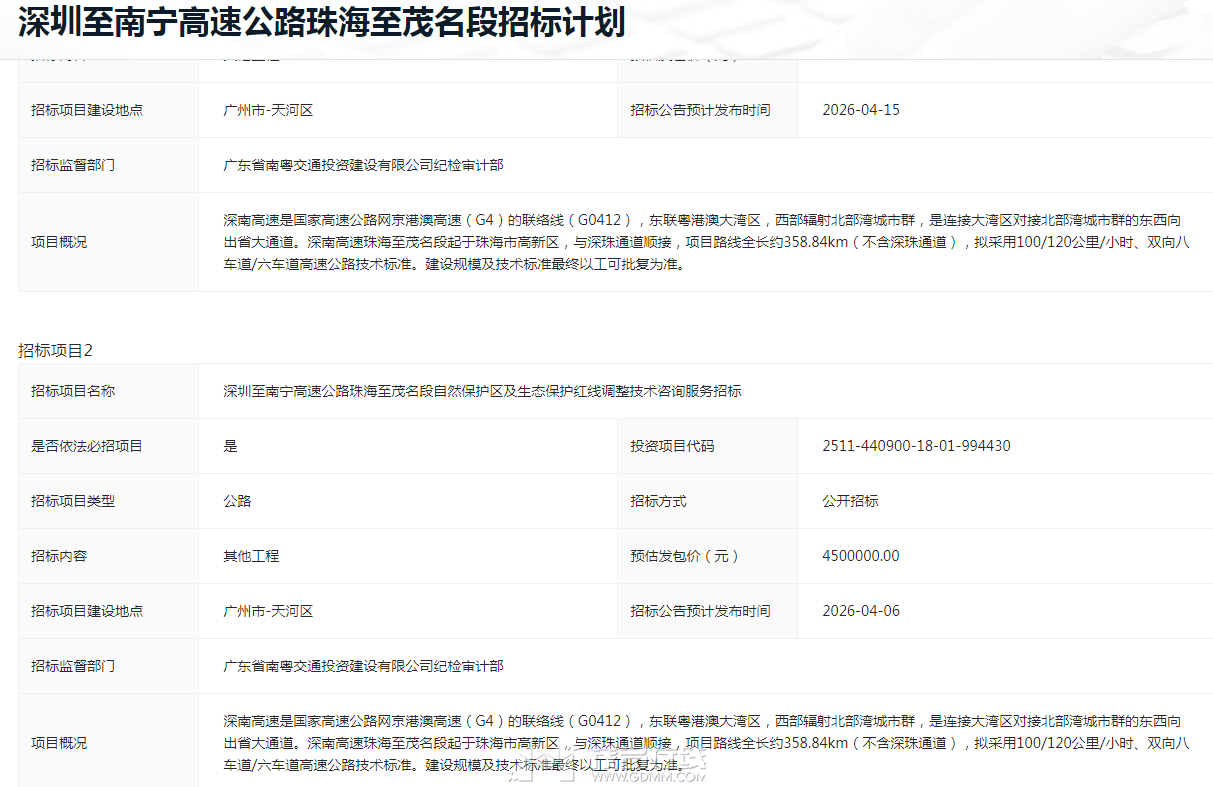Click the 招标项目类型 label
The height and width of the screenshot is (787, 1213).
tap(73, 501)
